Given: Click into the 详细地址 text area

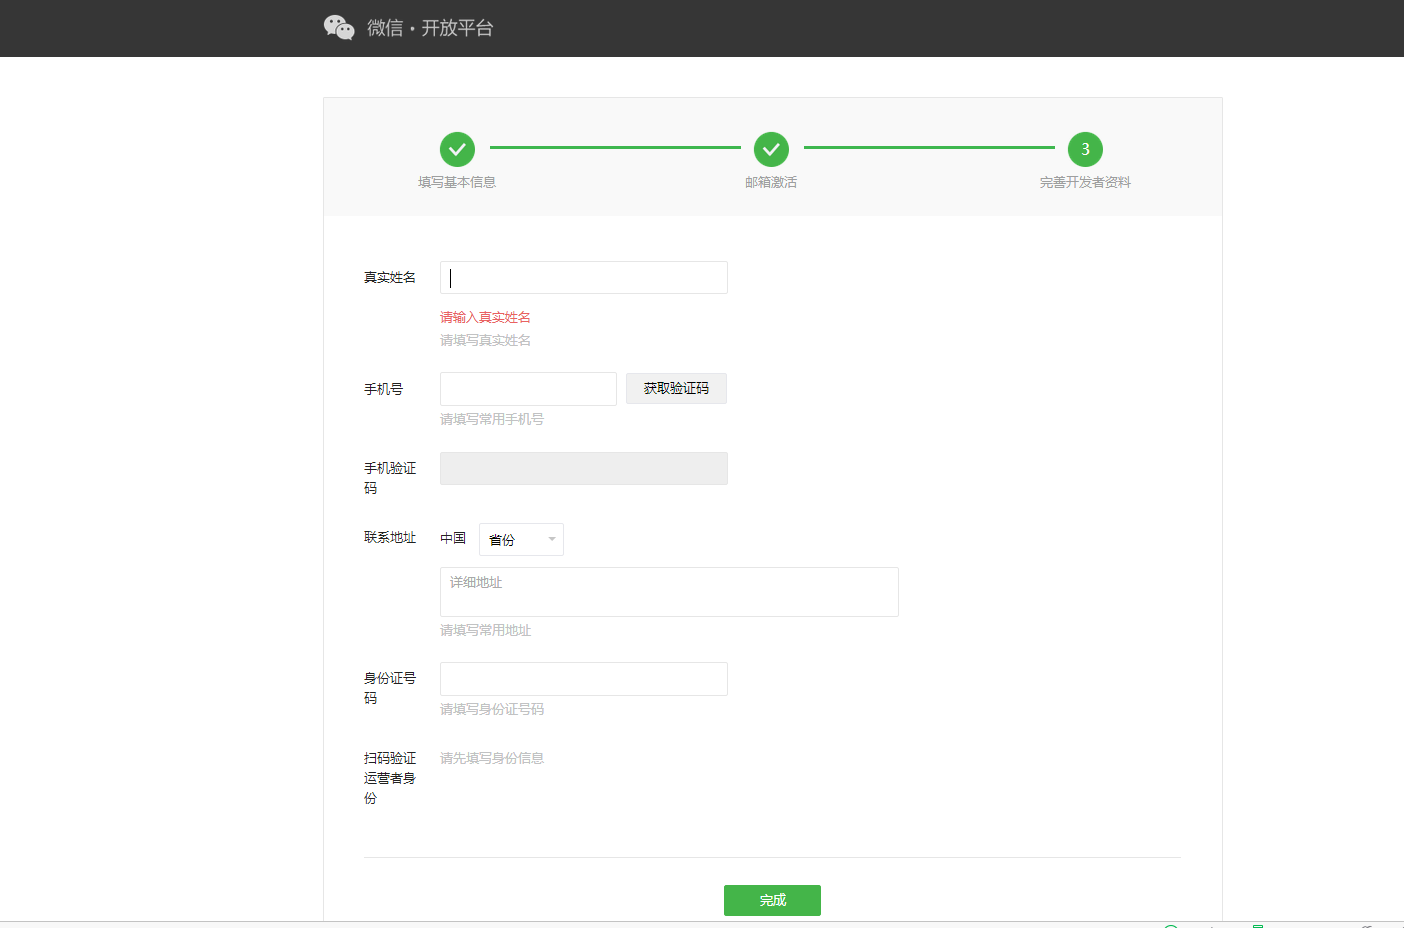Looking at the screenshot, I should 669,592.
